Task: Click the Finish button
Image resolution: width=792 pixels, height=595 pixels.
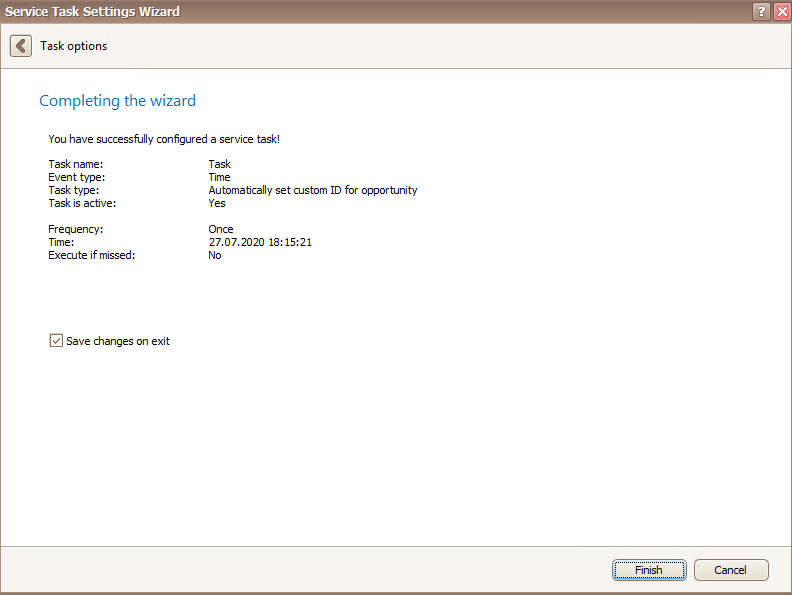Action: click(x=649, y=570)
